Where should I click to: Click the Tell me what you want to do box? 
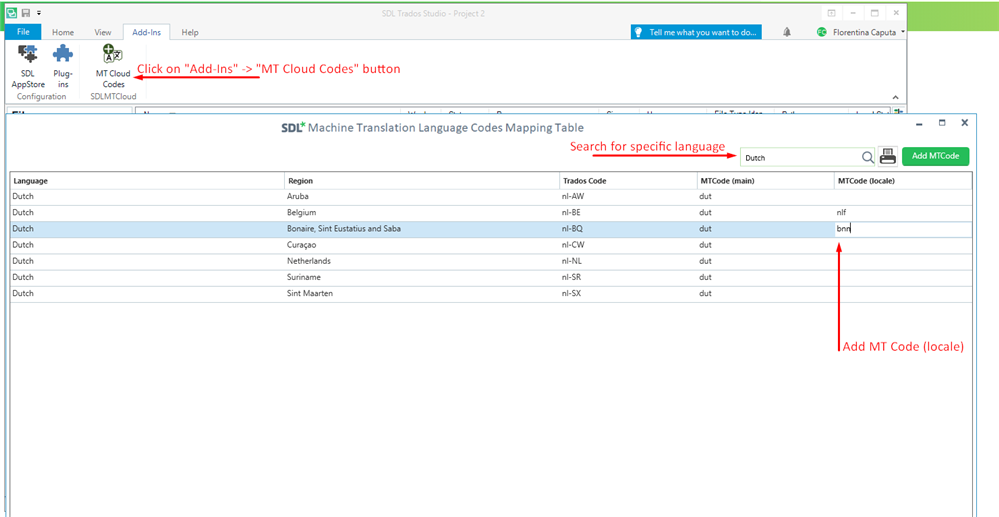(696, 32)
